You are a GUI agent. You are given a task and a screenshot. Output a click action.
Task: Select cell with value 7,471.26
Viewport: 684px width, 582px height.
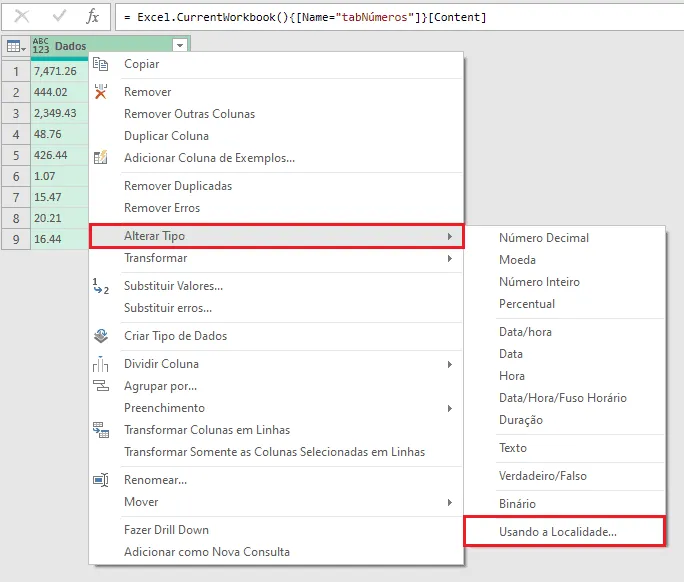[x=60, y=71]
